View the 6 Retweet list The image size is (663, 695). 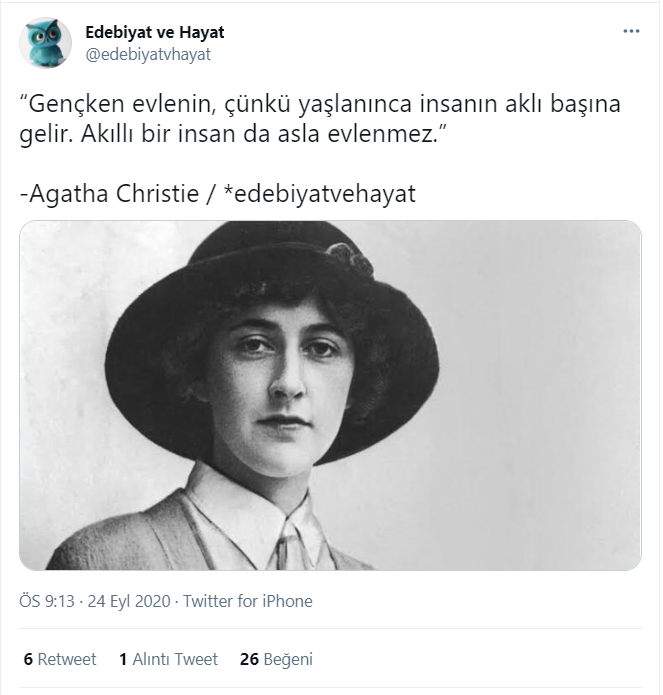point(59,659)
